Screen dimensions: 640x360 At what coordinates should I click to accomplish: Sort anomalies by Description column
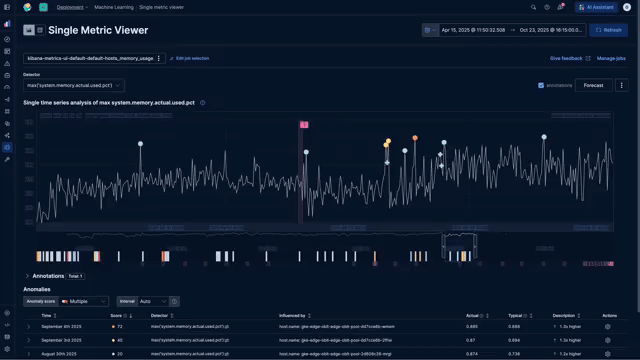(566, 316)
